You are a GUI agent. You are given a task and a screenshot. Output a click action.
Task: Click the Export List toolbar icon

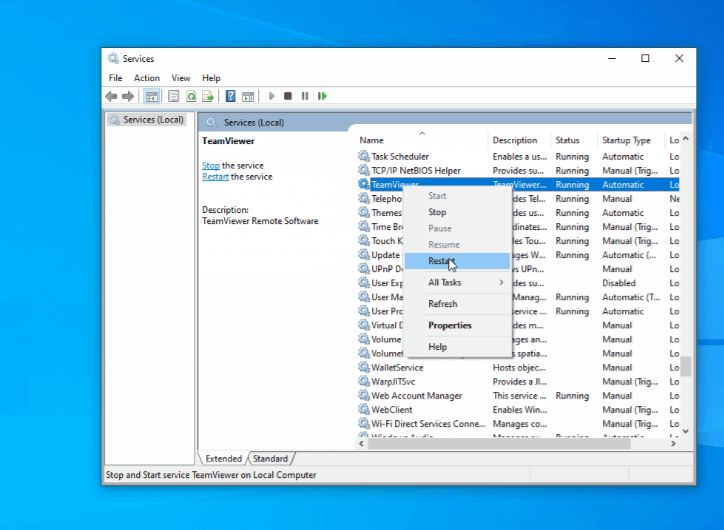click(x=208, y=96)
